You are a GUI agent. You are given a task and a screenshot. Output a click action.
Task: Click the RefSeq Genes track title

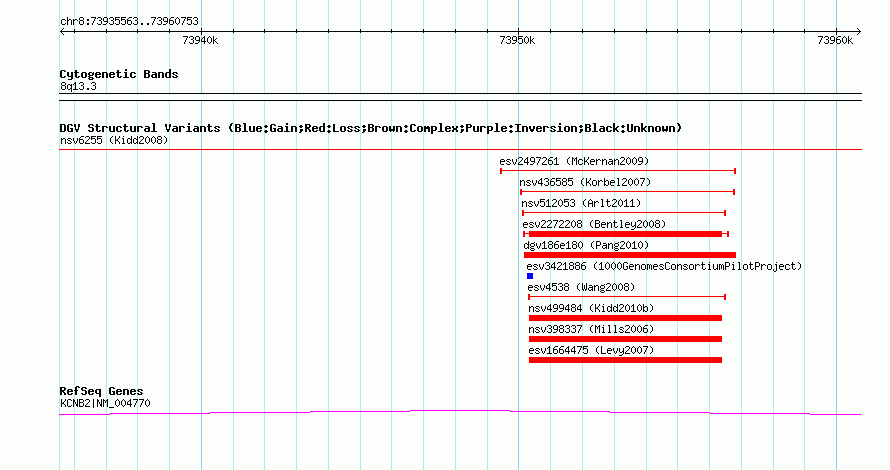(101, 391)
